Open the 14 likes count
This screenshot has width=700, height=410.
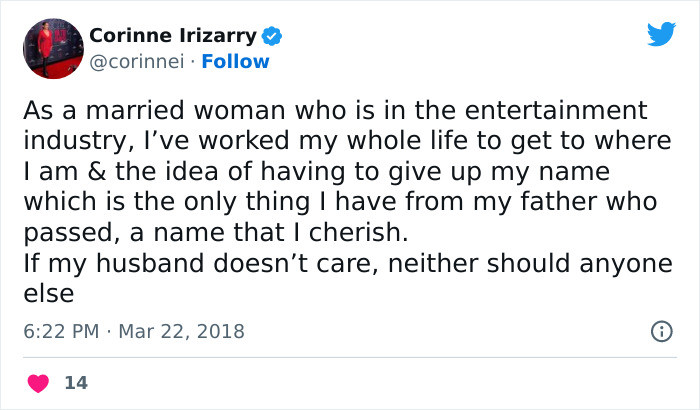click(75, 383)
